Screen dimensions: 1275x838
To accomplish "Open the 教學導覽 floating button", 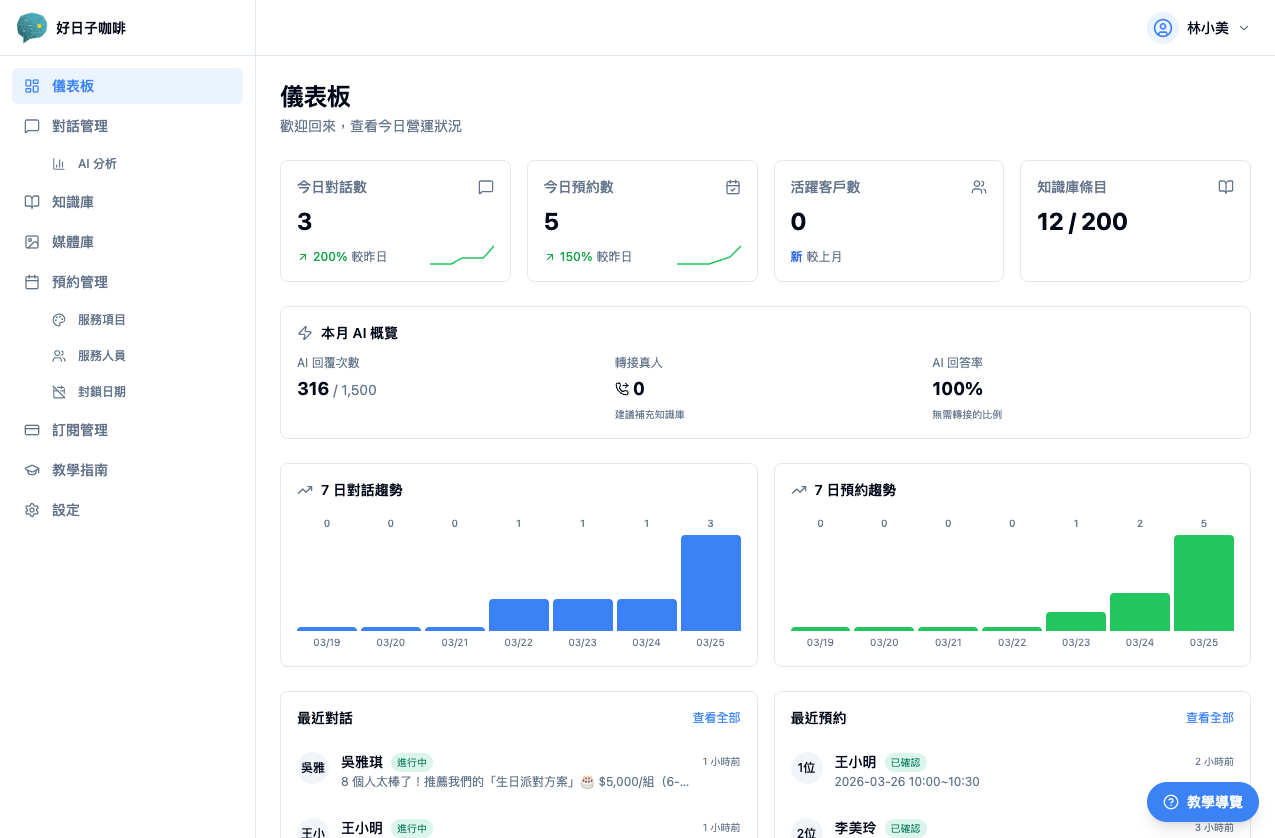I will [x=1202, y=802].
